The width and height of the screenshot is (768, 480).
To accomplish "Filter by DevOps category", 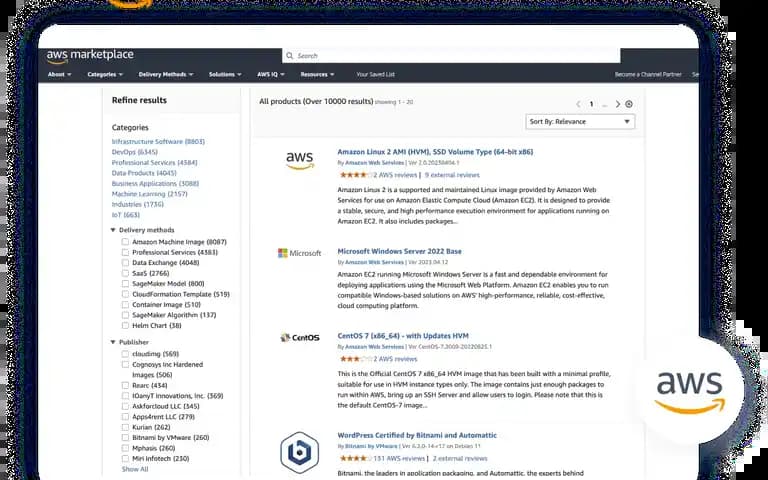I will pos(135,152).
